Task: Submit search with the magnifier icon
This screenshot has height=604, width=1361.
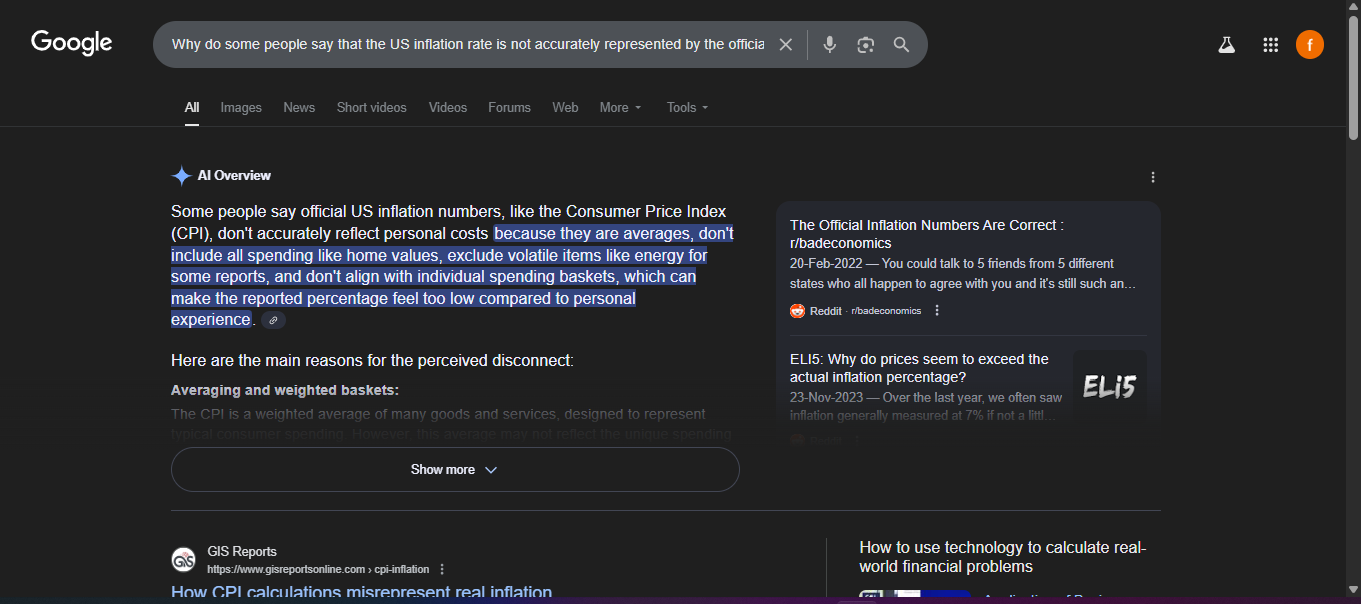Action: [901, 45]
